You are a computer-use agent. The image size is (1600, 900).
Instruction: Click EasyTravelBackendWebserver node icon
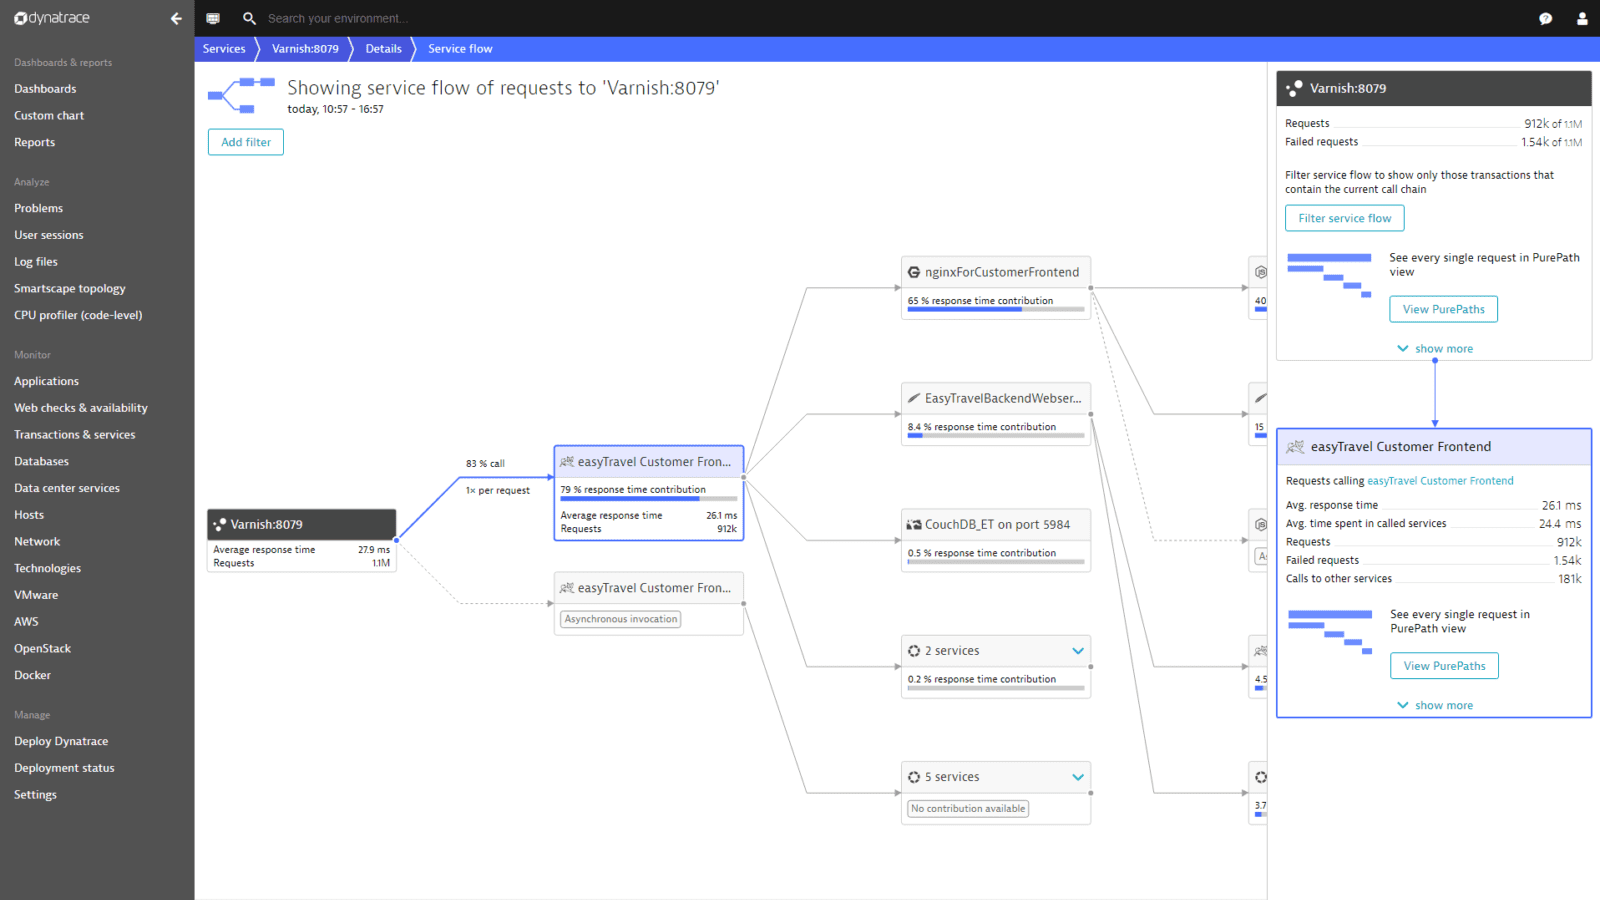point(914,398)
